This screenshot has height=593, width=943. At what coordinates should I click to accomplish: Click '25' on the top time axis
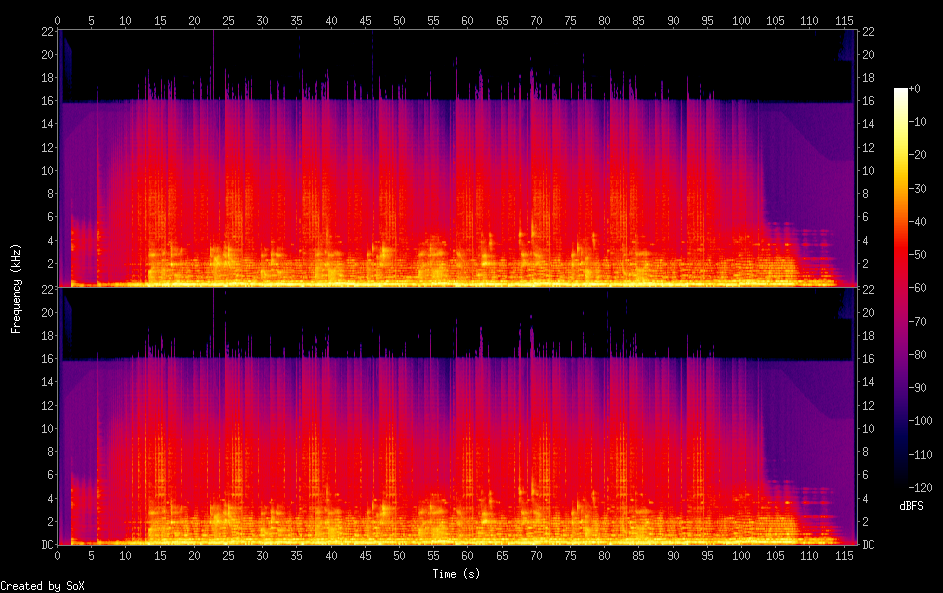click(229, 20)
